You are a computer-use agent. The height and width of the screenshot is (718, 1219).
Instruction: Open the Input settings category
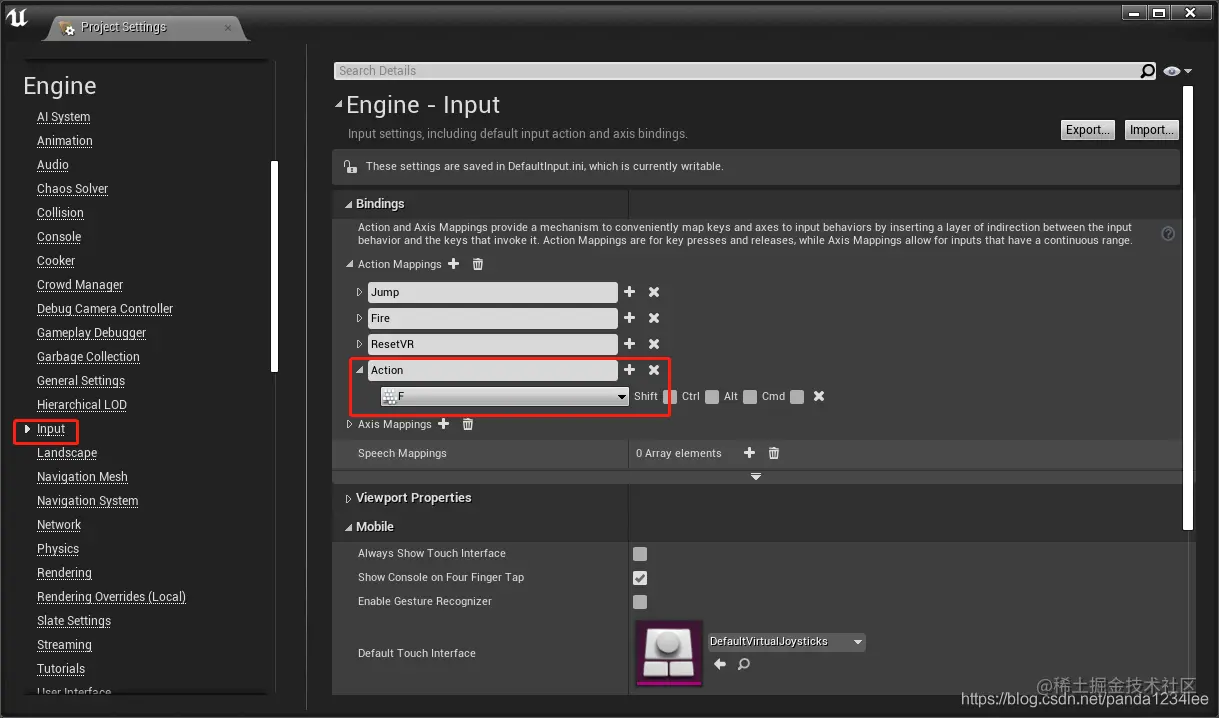51,429
